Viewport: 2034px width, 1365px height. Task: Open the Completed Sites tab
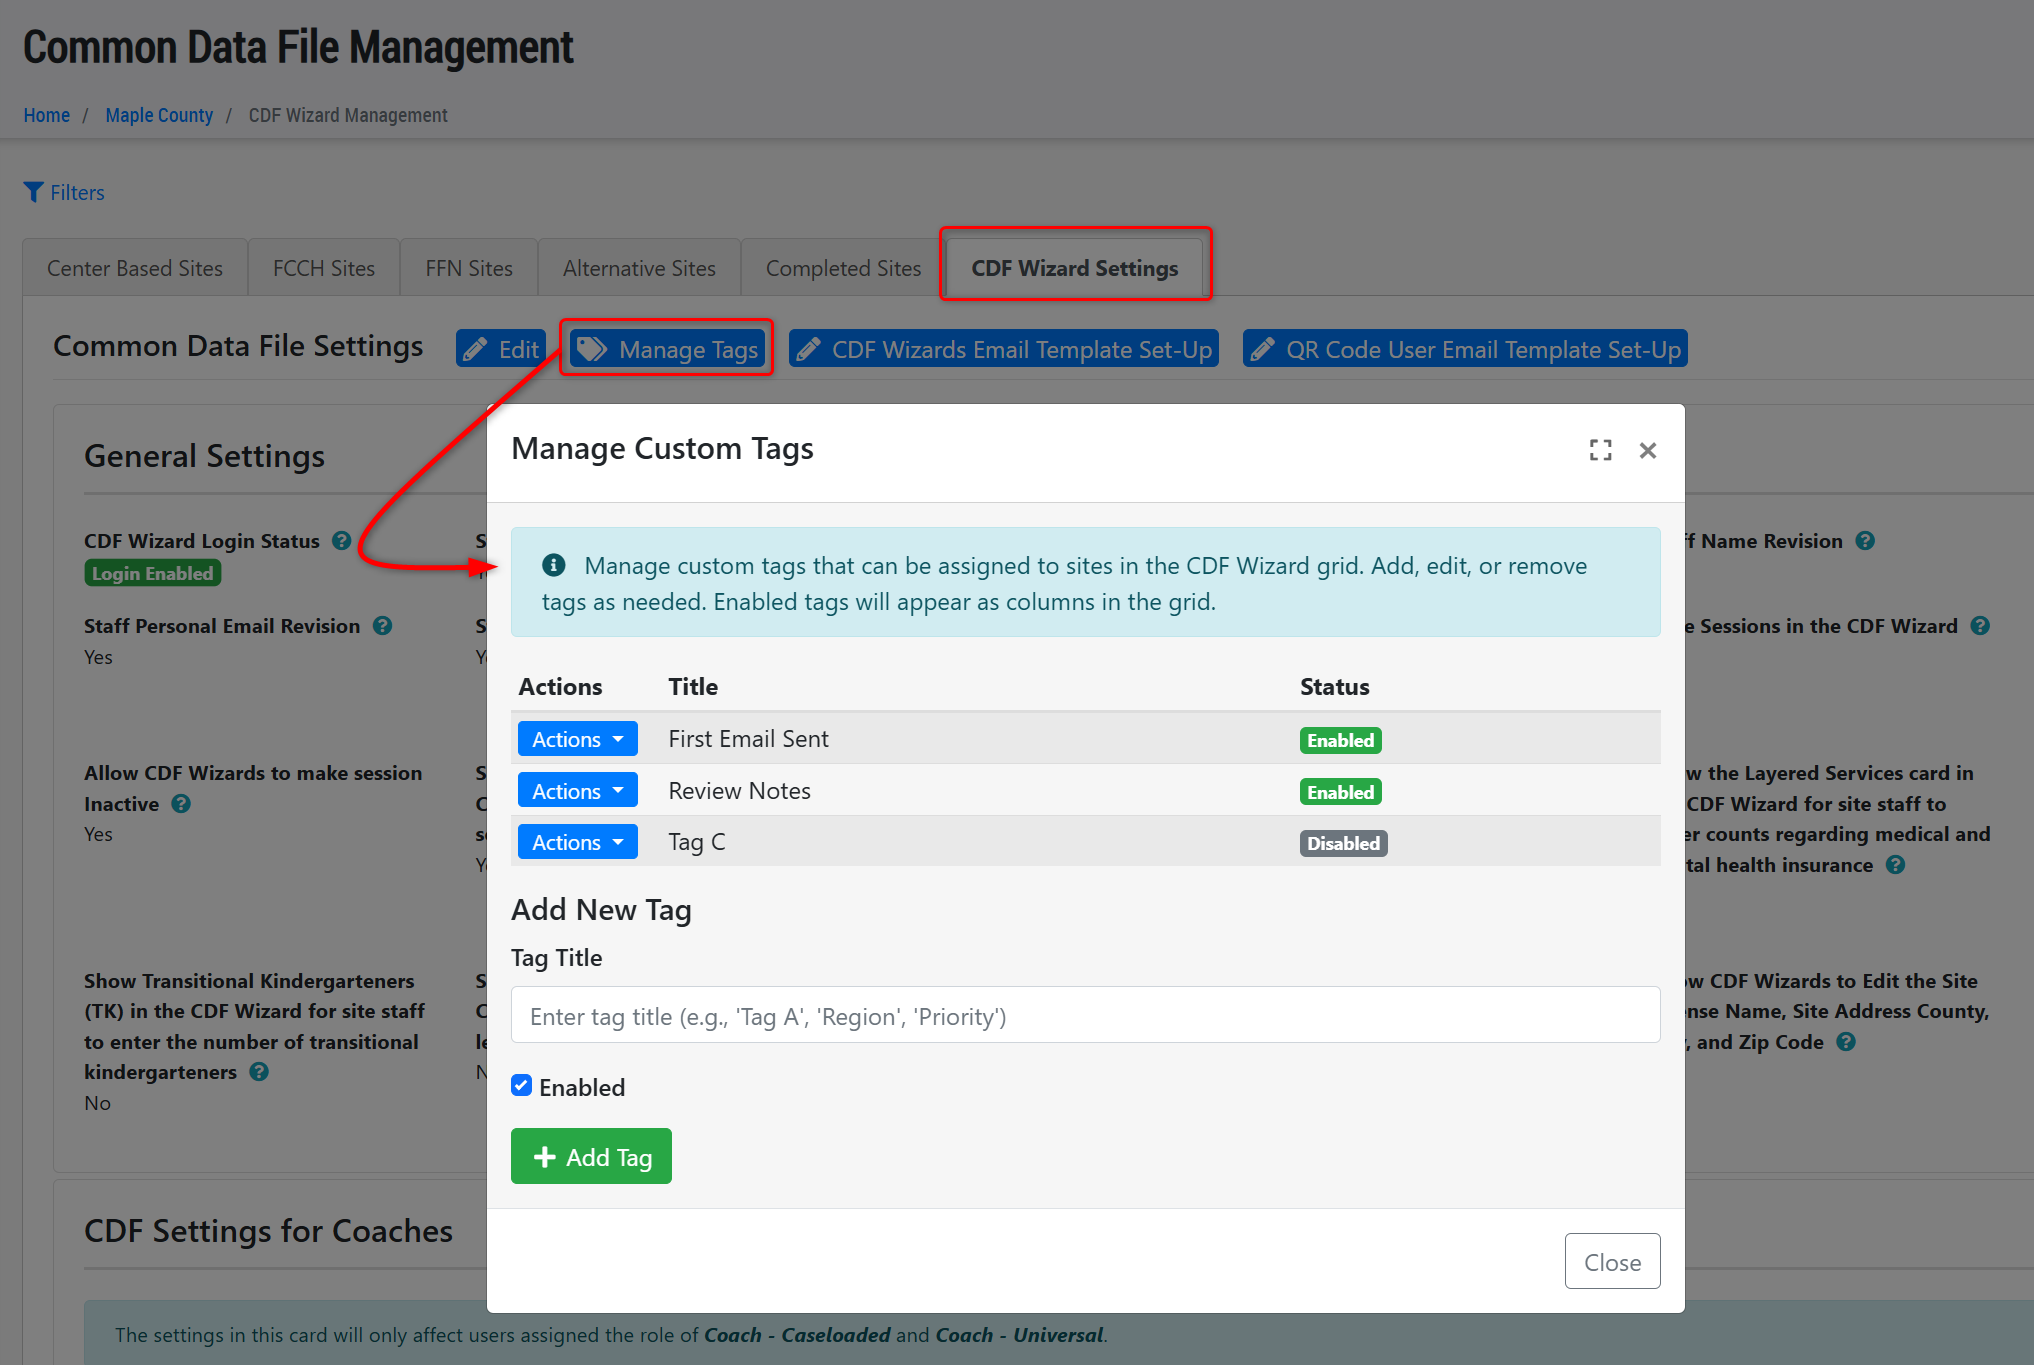(843, 268)
